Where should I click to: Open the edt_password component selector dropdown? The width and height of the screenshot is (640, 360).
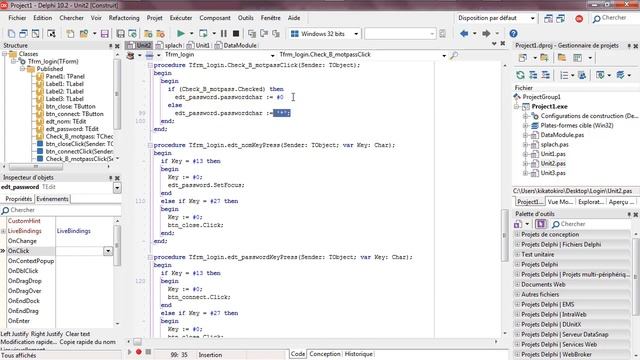click(x=117, y=188)
